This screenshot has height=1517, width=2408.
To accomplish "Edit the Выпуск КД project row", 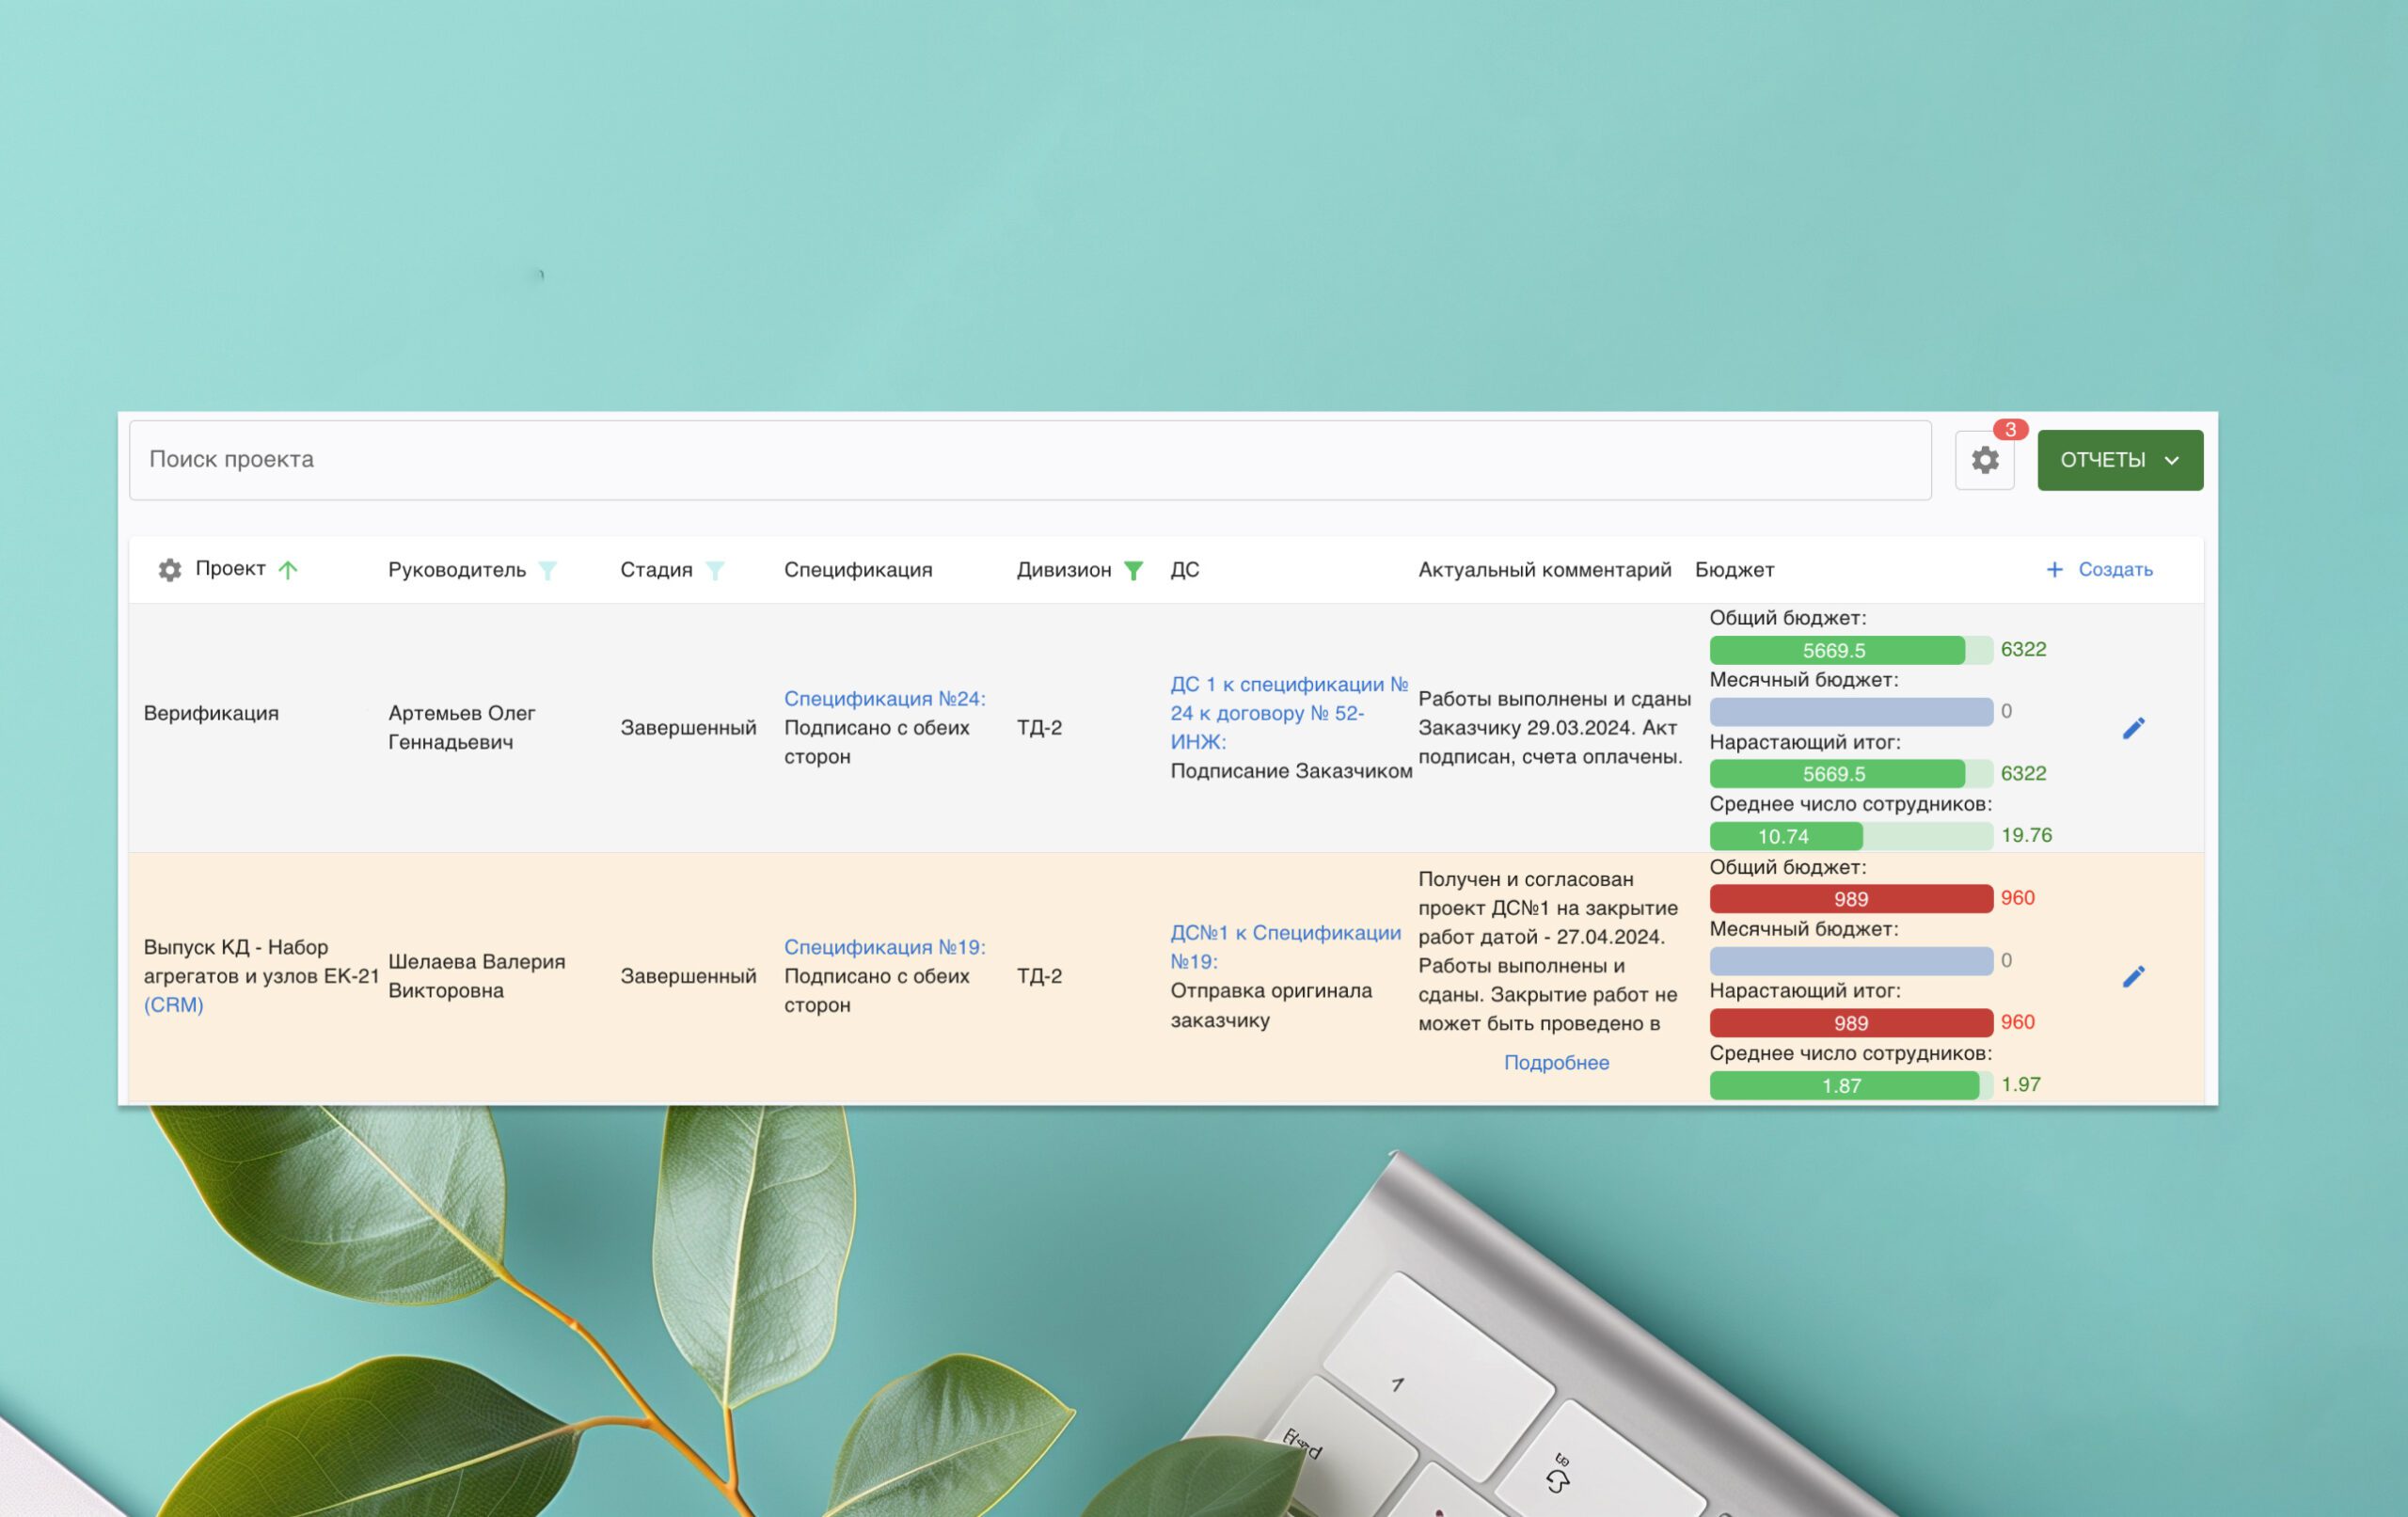I will point(2133,976).
